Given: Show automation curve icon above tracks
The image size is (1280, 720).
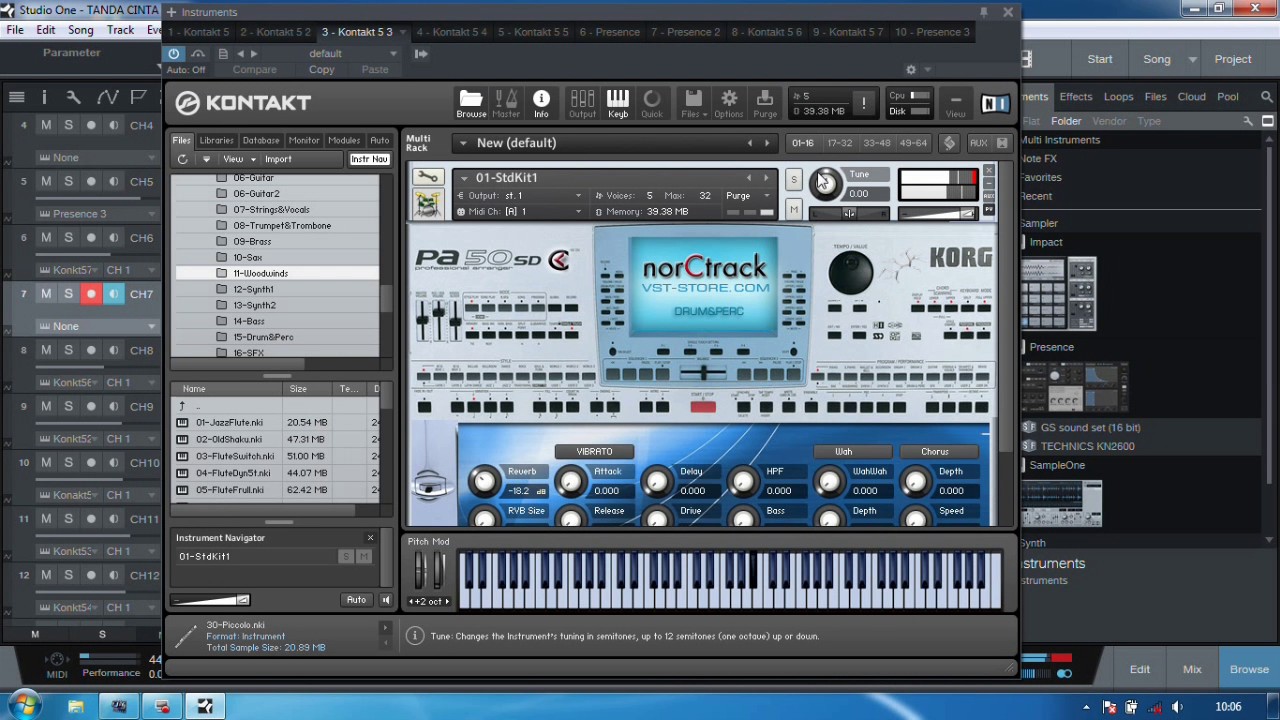Looking at the screenshot, I should click(107, 97).
